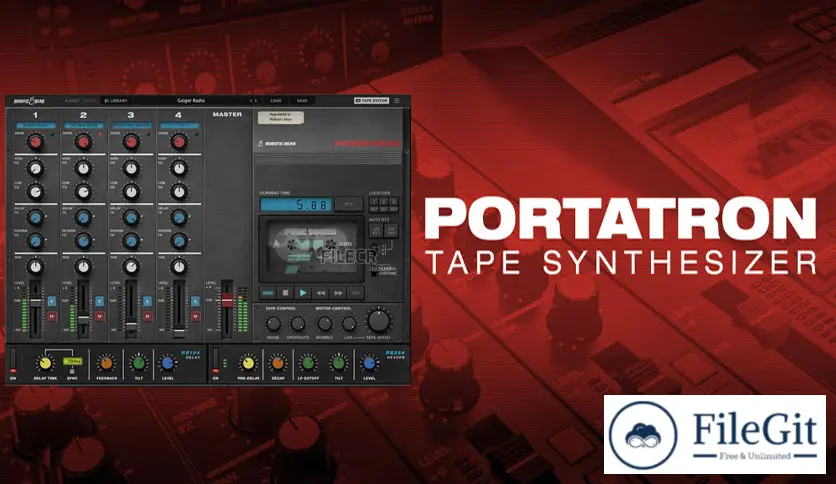This screenshot has height=484, width=836.
Task: Click channel 1 blue Delay FX knob
Action: pos(35,217)
